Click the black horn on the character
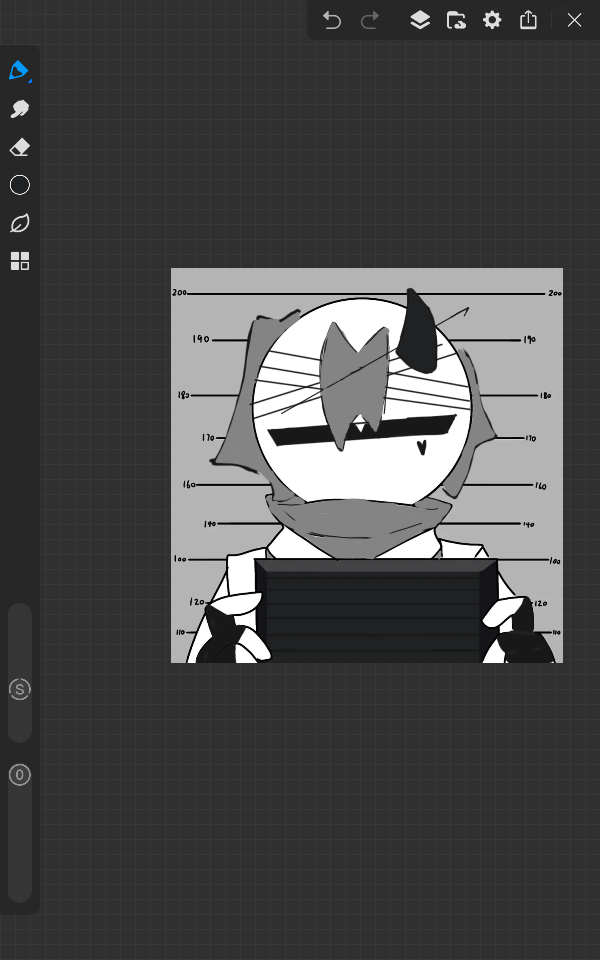600x960 pixels. [417, 332]
